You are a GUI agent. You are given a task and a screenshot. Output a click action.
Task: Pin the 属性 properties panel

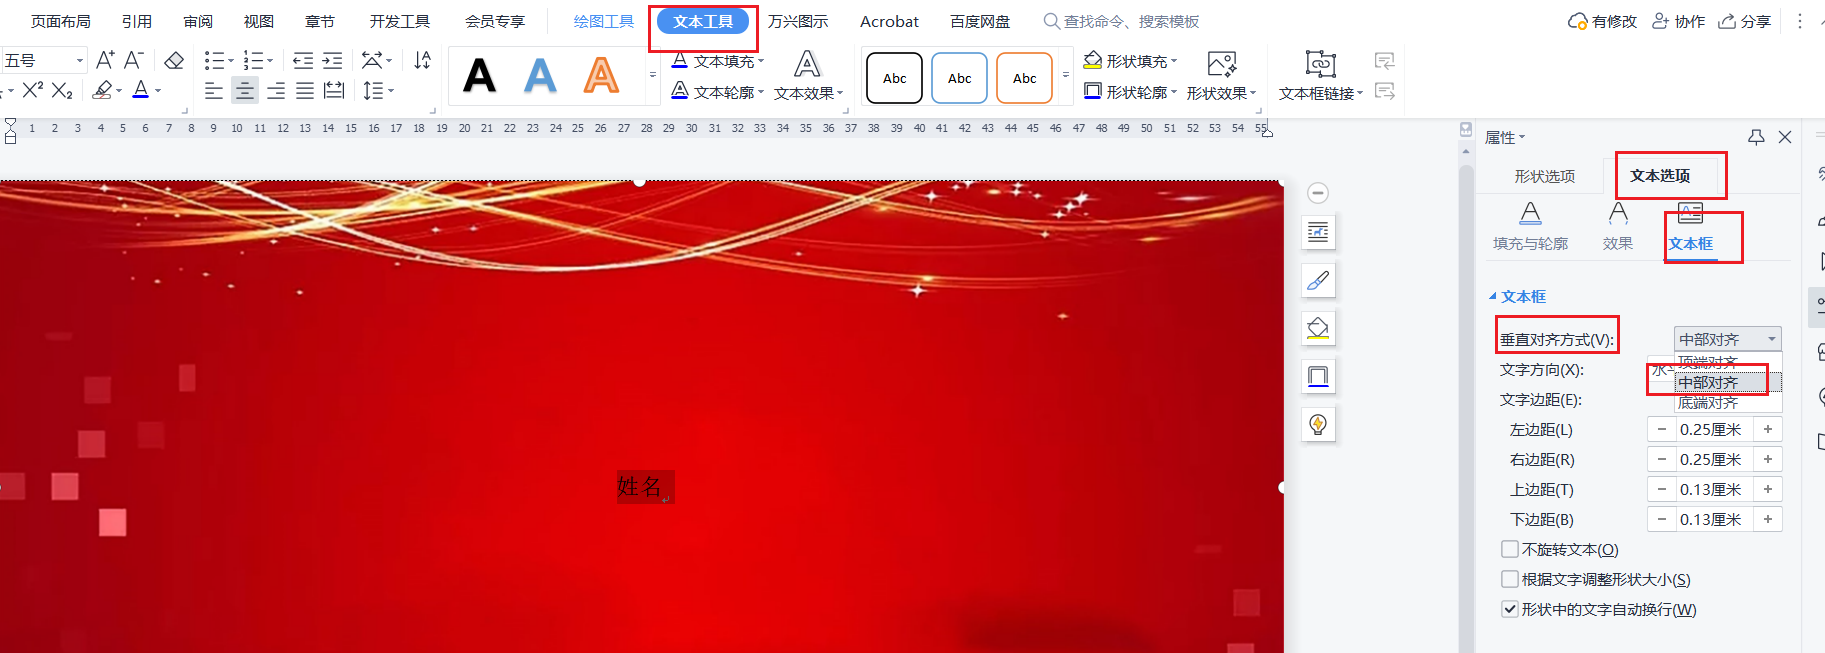point(1756,137)
